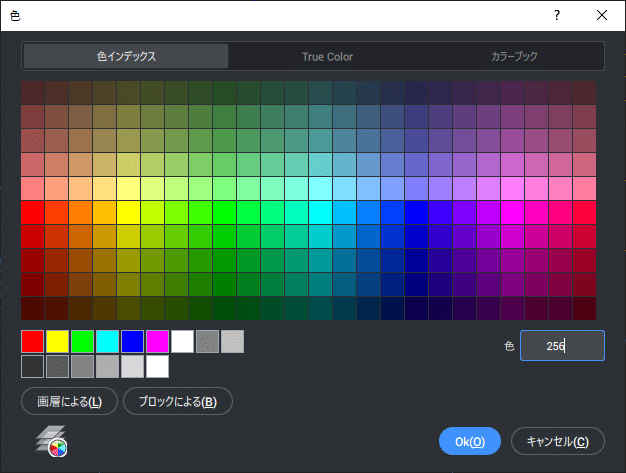
Task: Pick darkest red in bottom-left grid corner
Action: (33, 308)
